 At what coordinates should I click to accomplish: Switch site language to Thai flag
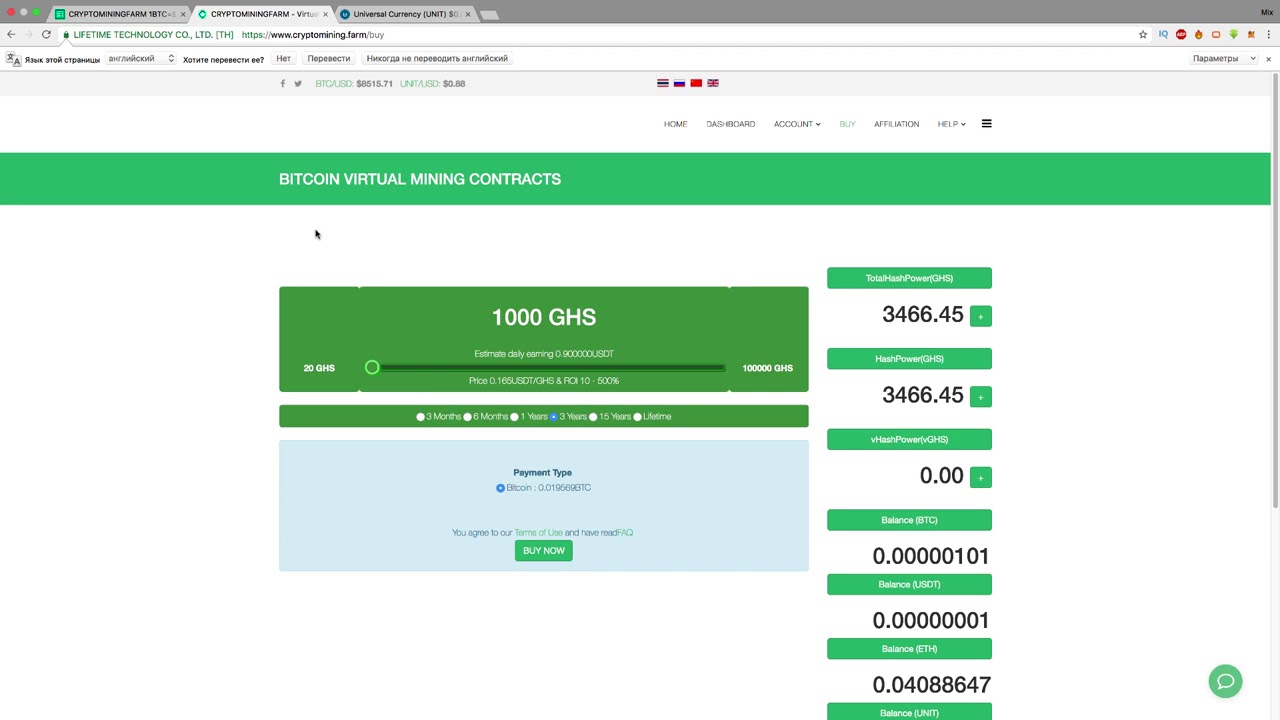(662, 83)
